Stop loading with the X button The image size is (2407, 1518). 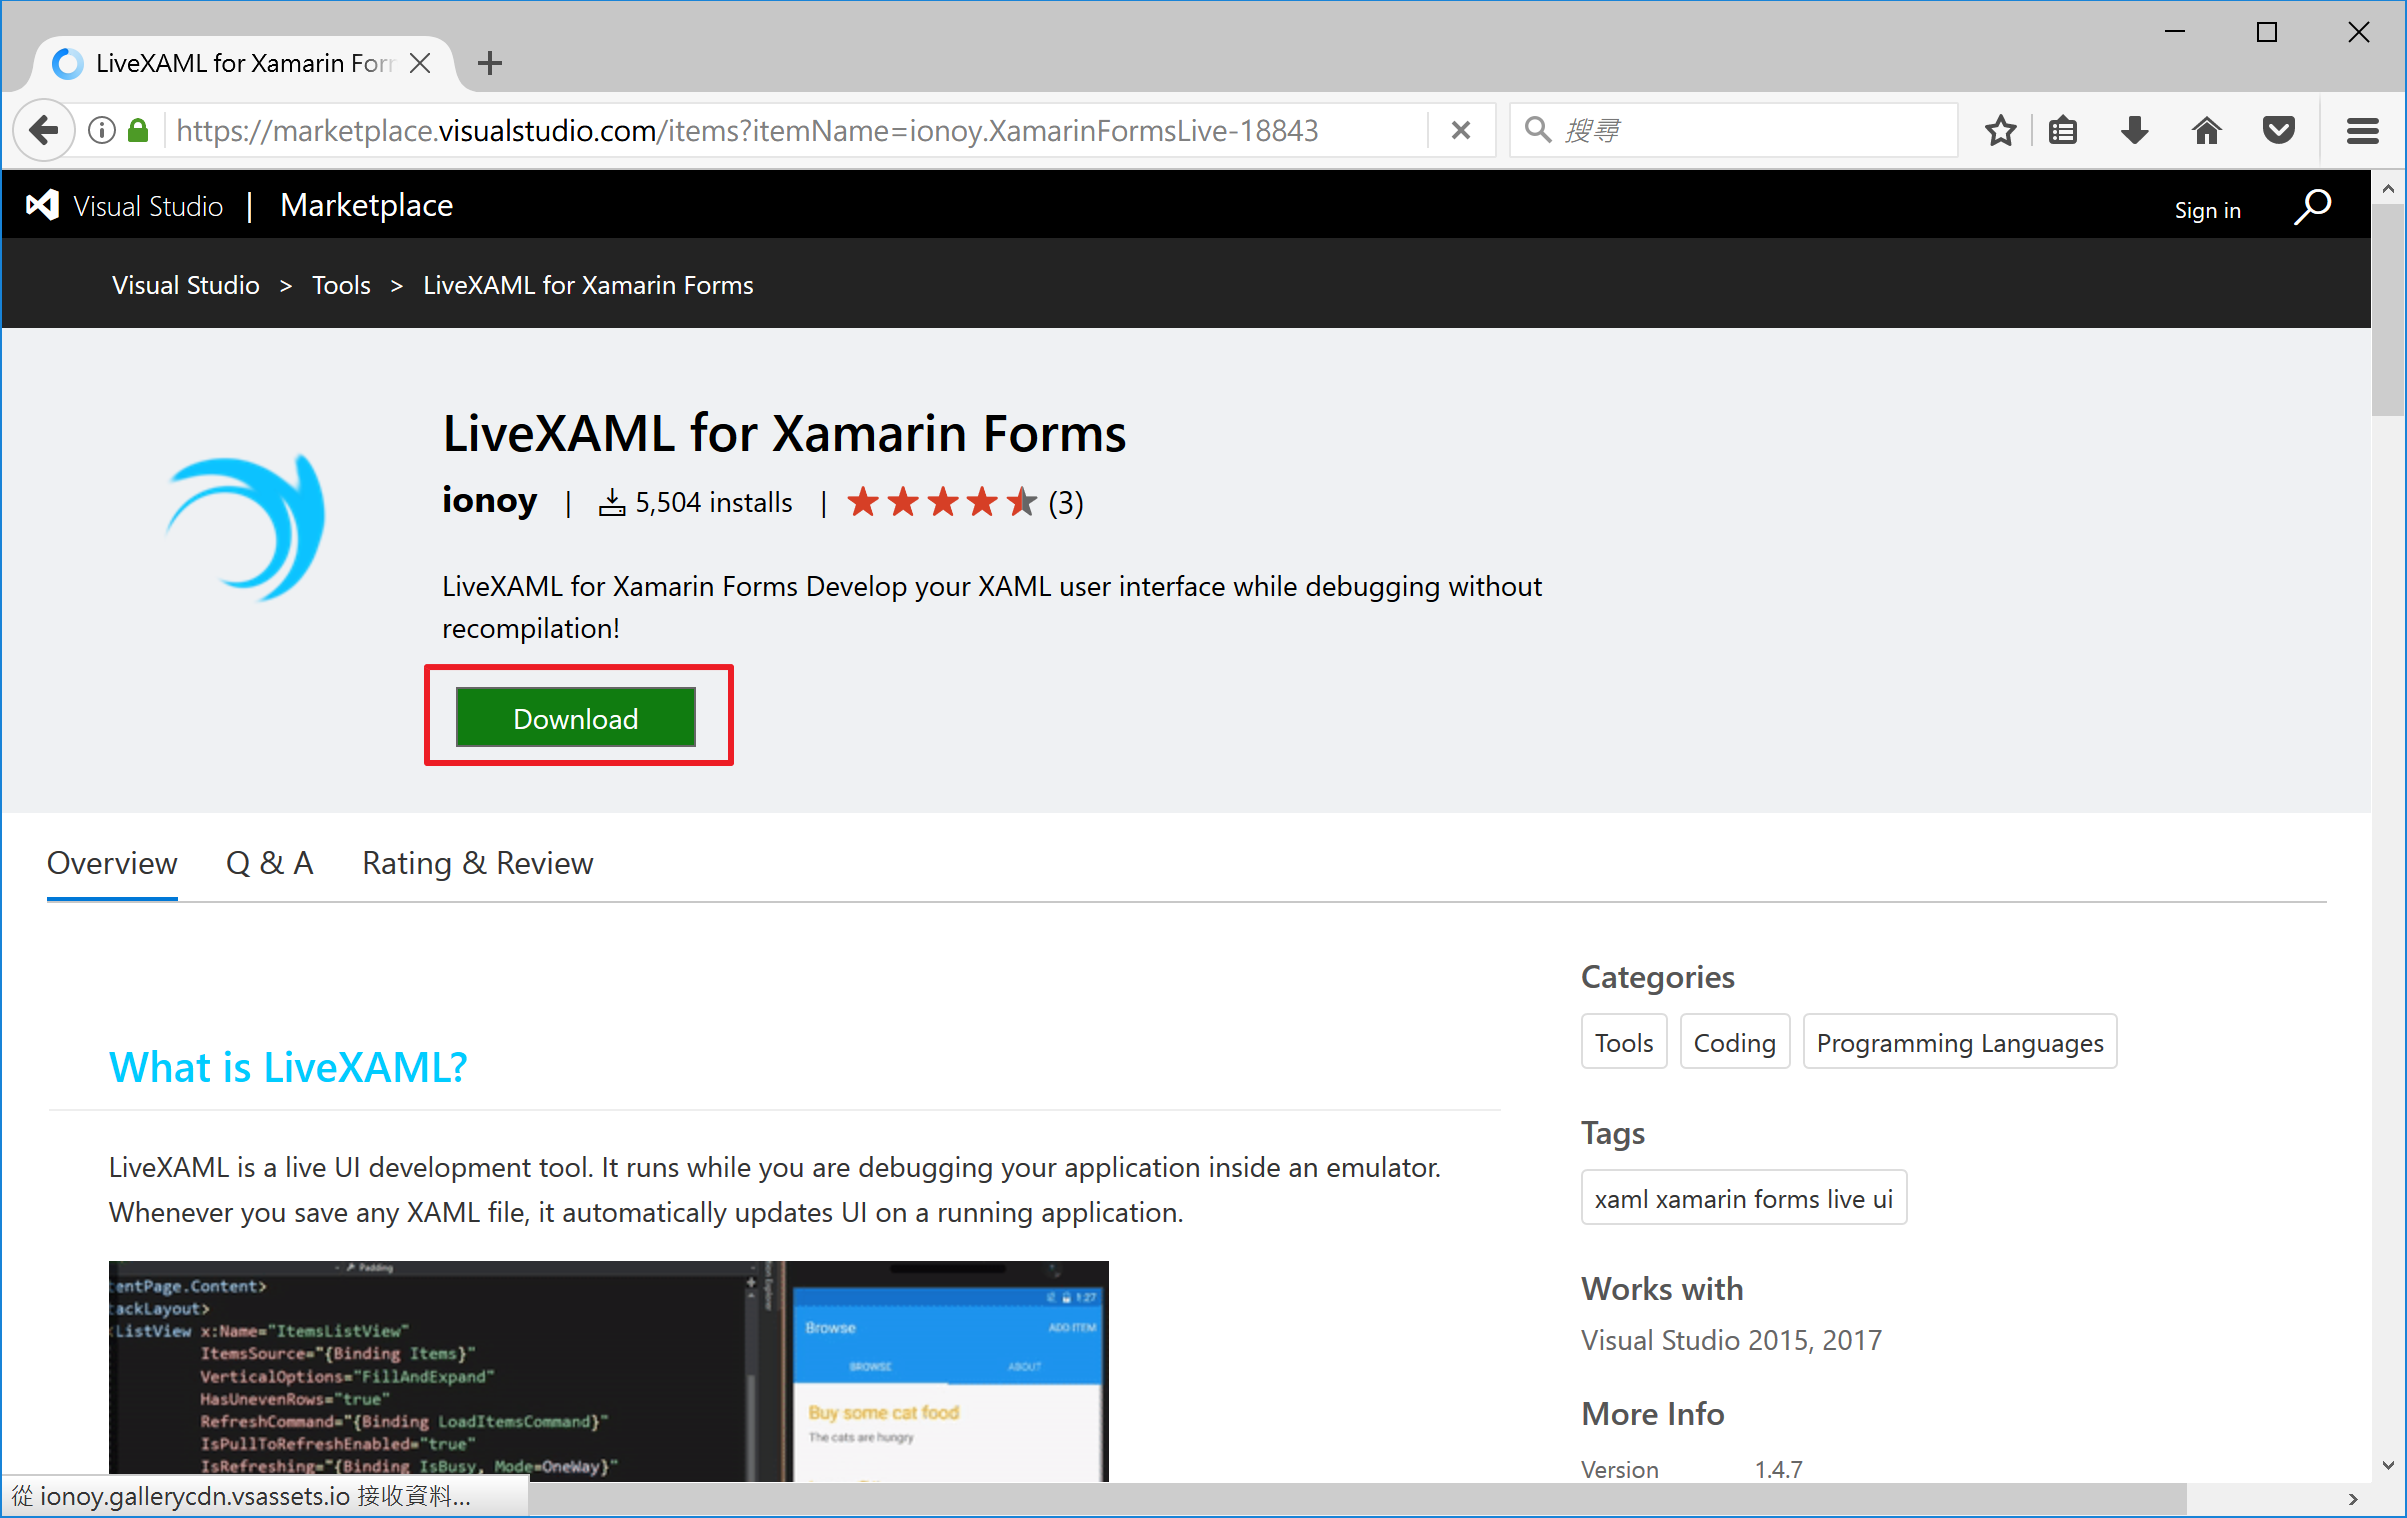(x=1460, y=131)
